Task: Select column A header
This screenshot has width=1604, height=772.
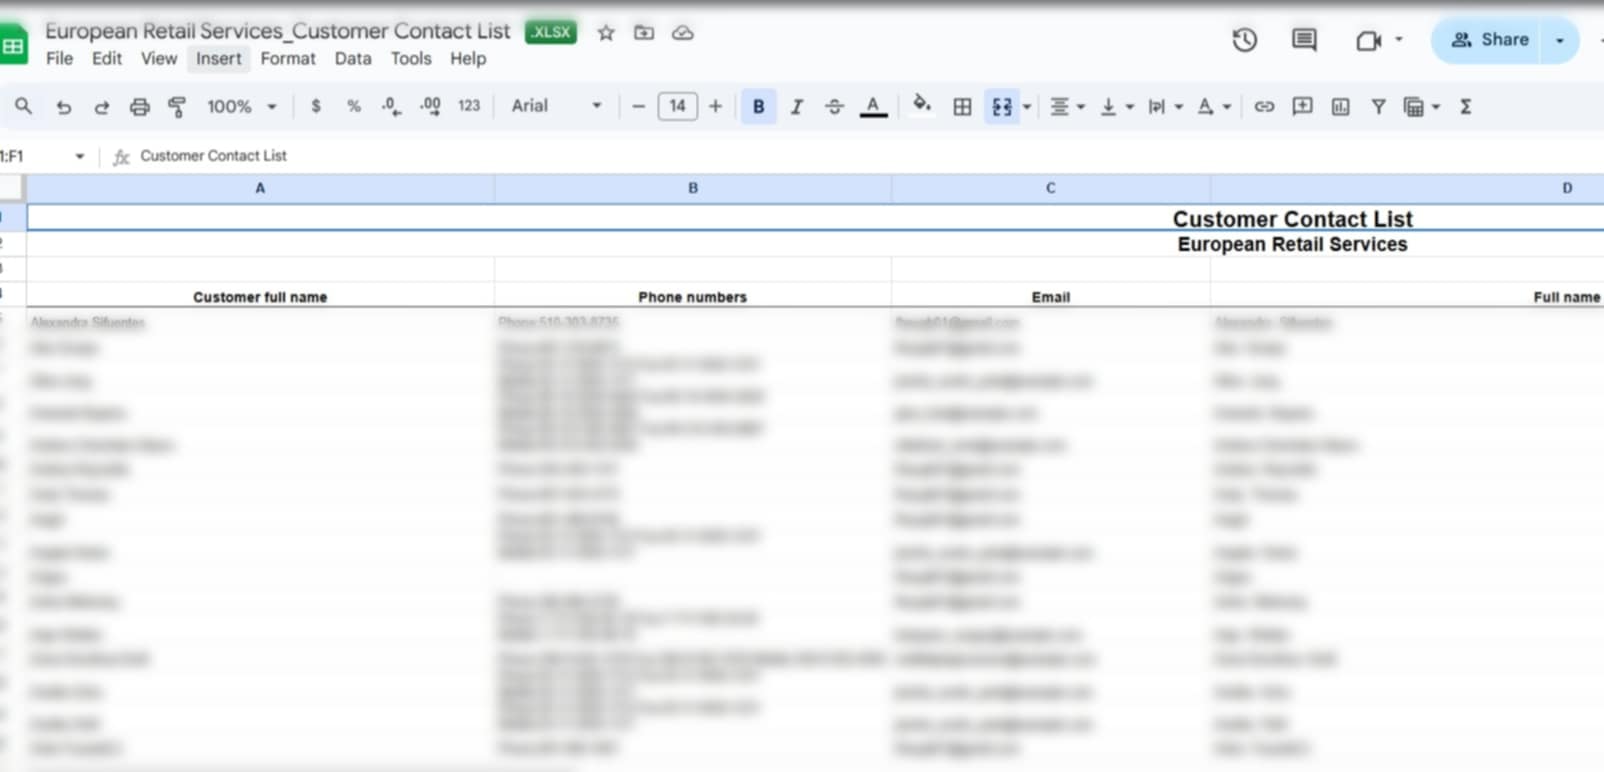Action: coord(260,188)
